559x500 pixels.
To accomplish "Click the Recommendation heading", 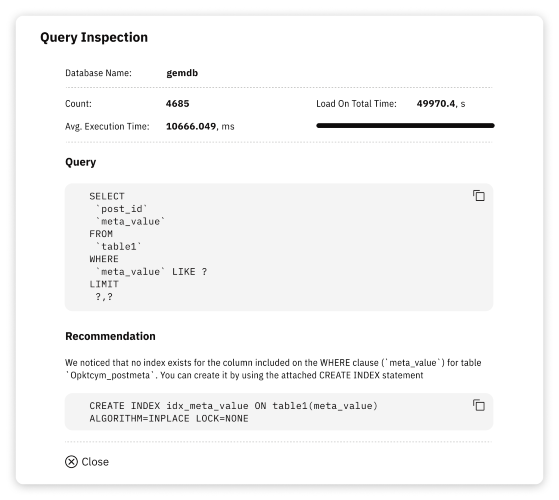I will pos(110,336).
